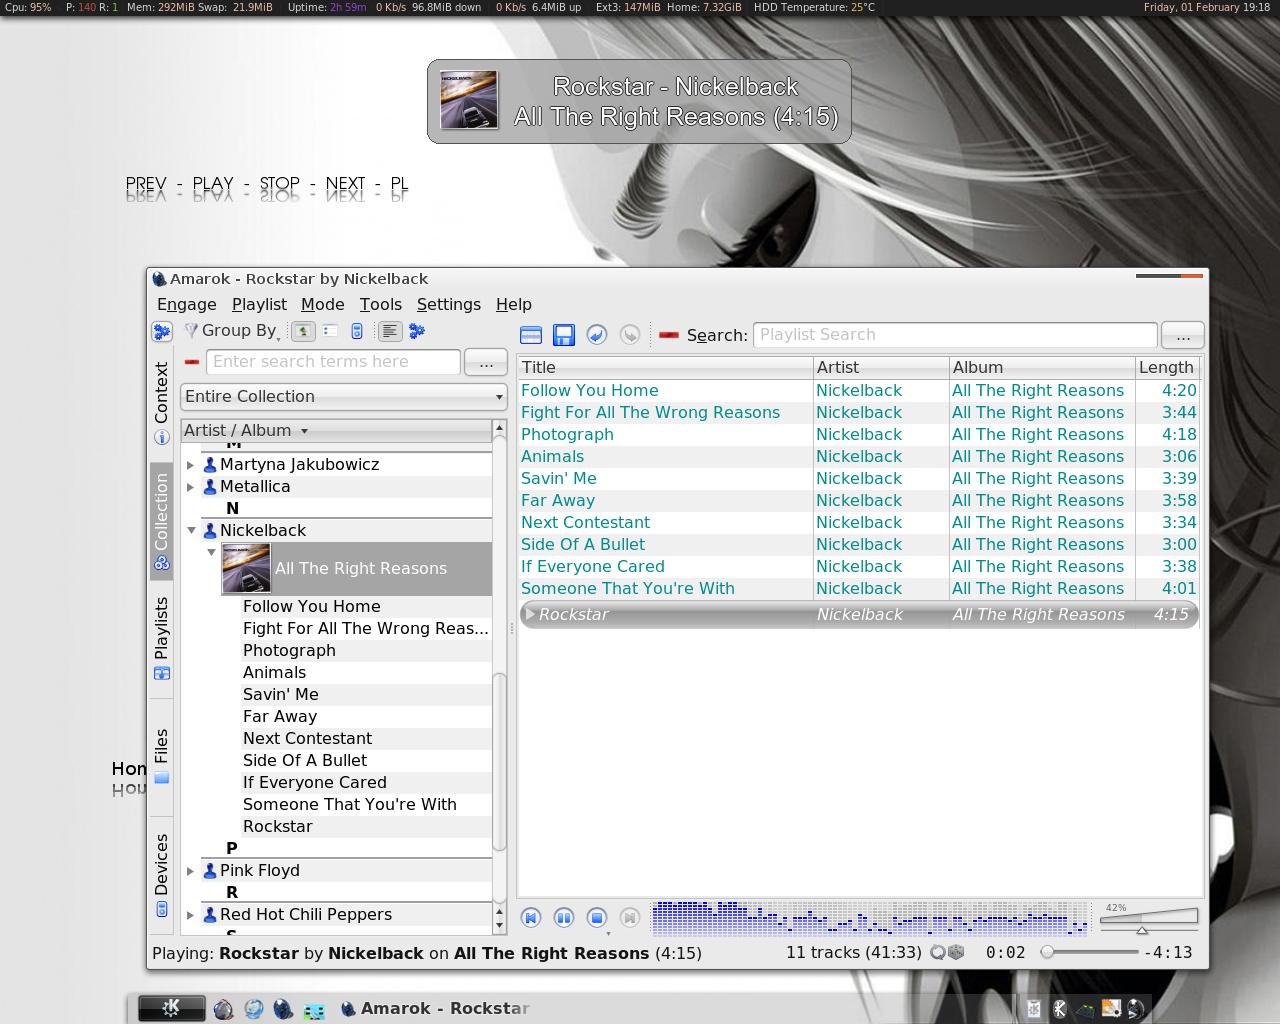Screen dimensions: 1280x1024
Task: Switch to the Playlists sidebar tab
Action: click(x=161, y=638)
